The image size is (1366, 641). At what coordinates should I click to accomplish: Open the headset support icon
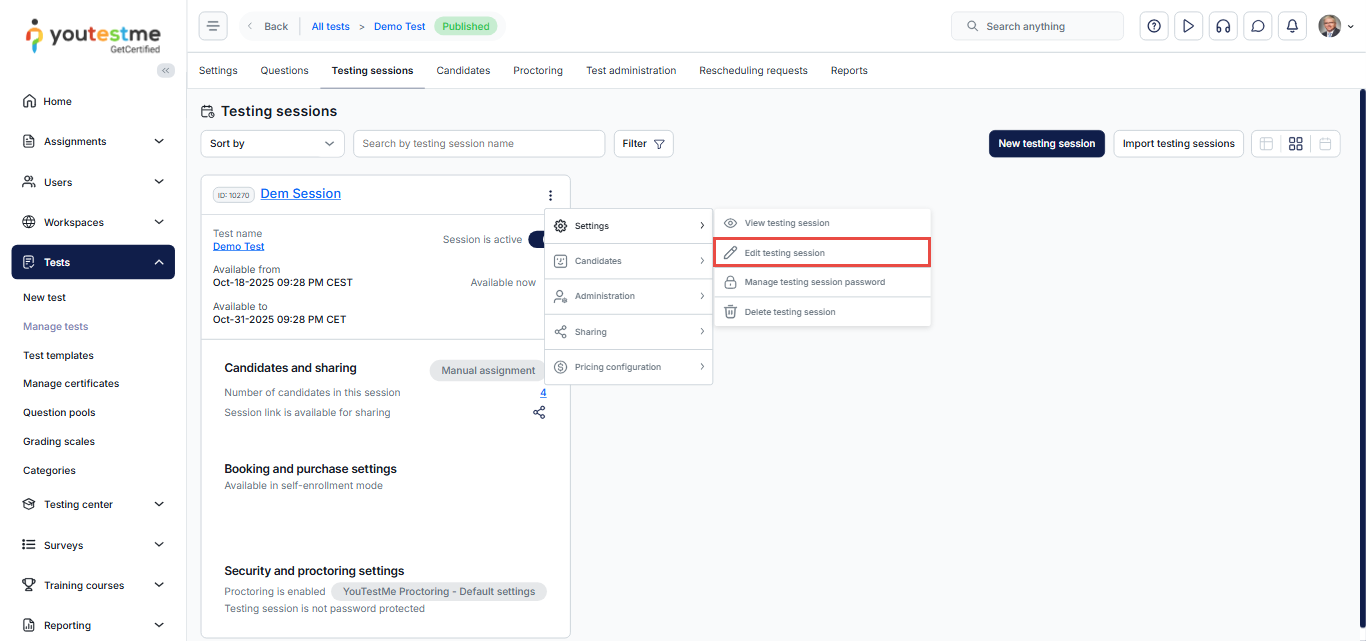[1222, 26]
